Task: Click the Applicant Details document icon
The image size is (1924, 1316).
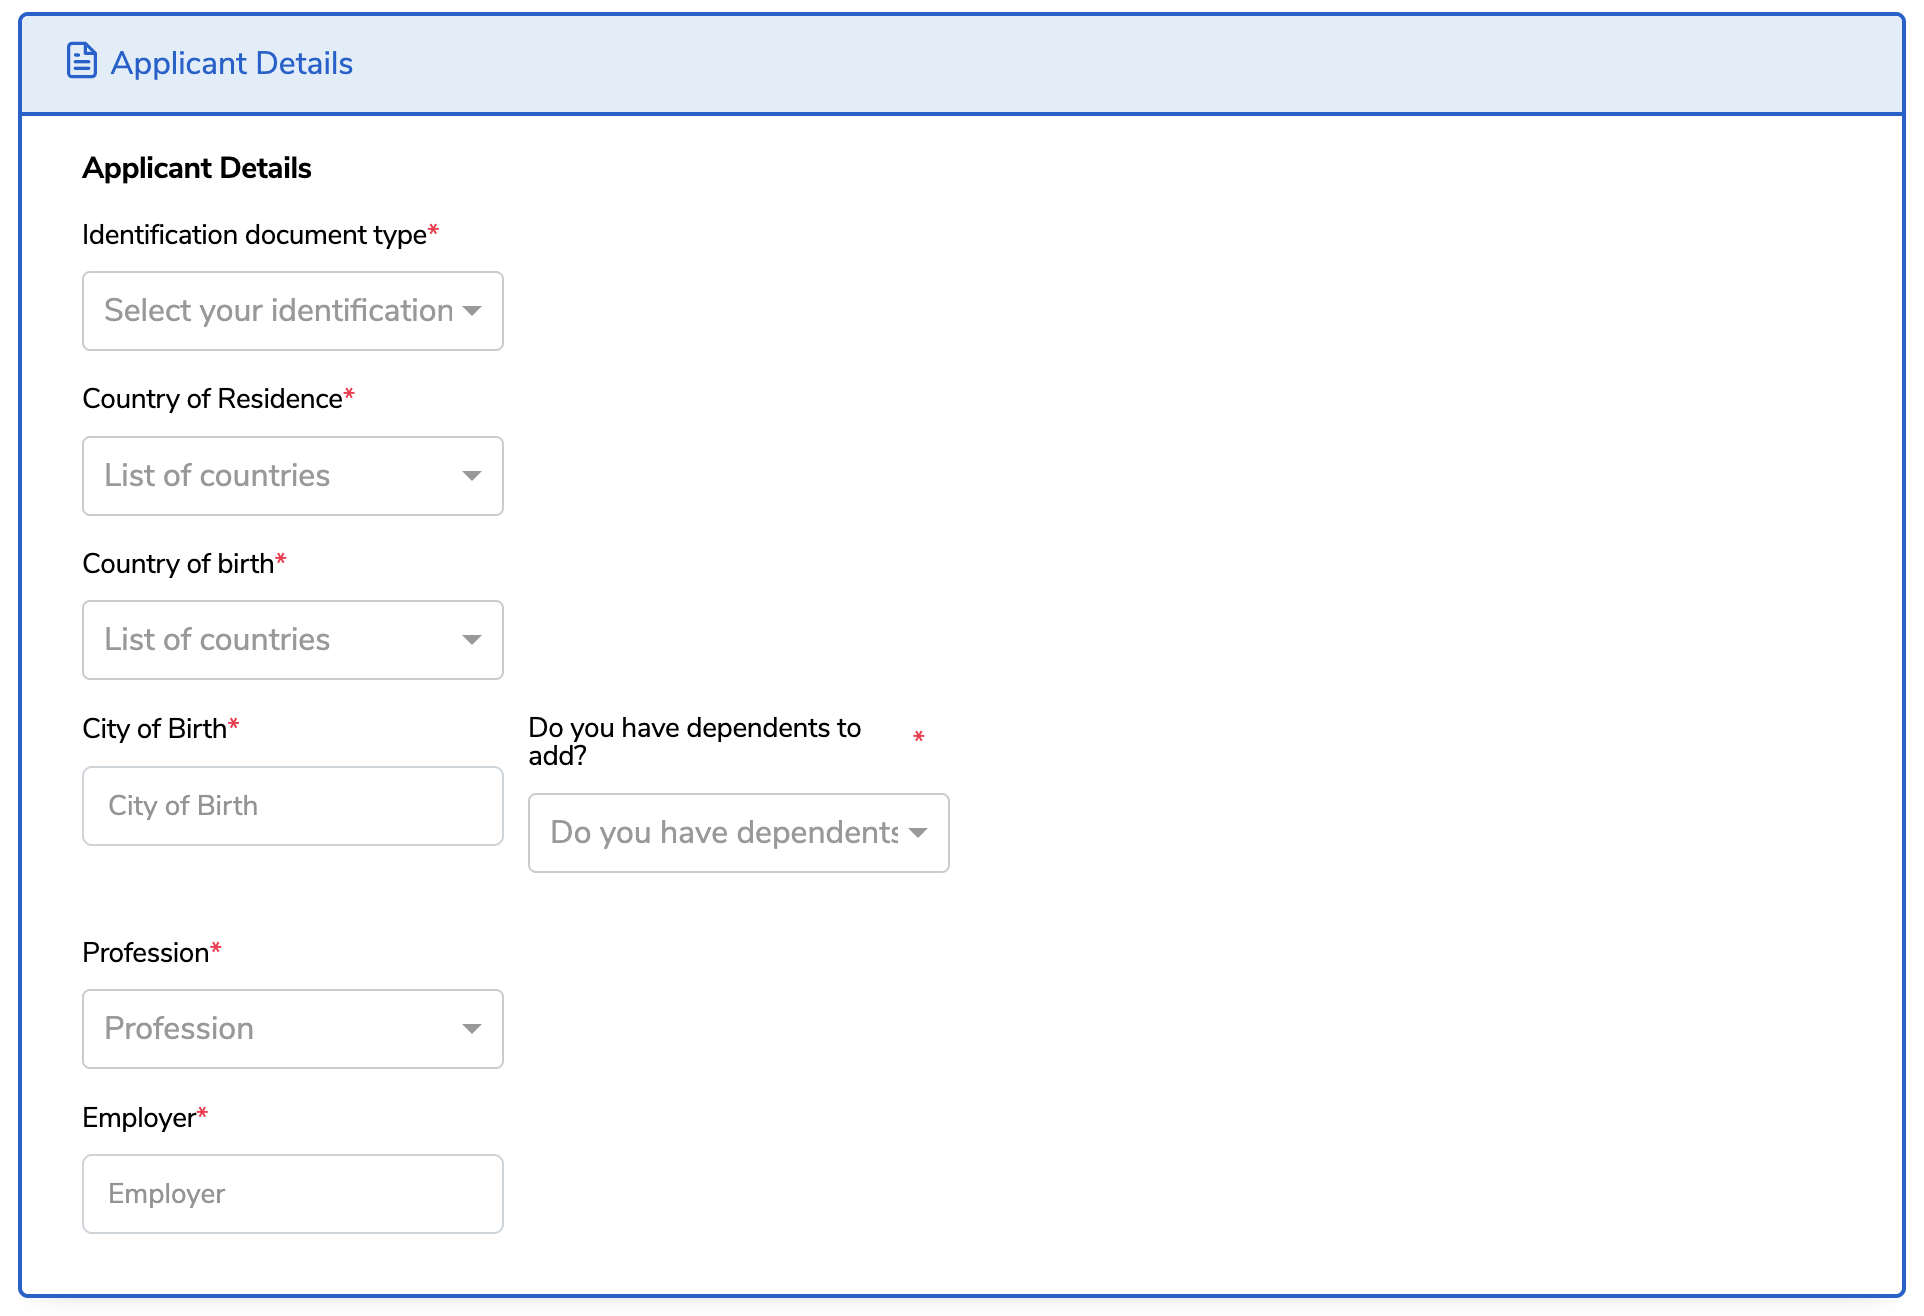Action: pyautogui.click(x=81, y=61)
